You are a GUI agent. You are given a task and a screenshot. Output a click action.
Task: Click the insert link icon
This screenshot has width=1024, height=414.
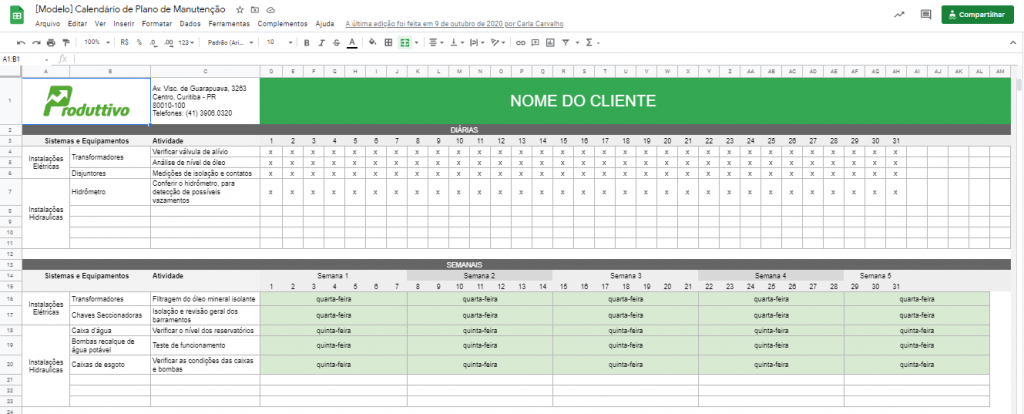(x=520, y=42)
